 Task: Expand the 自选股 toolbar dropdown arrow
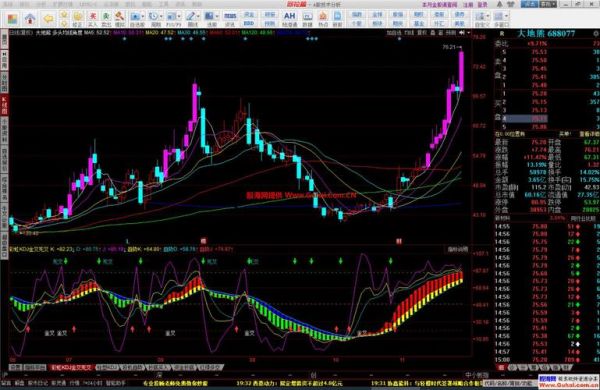click(143, 16)
